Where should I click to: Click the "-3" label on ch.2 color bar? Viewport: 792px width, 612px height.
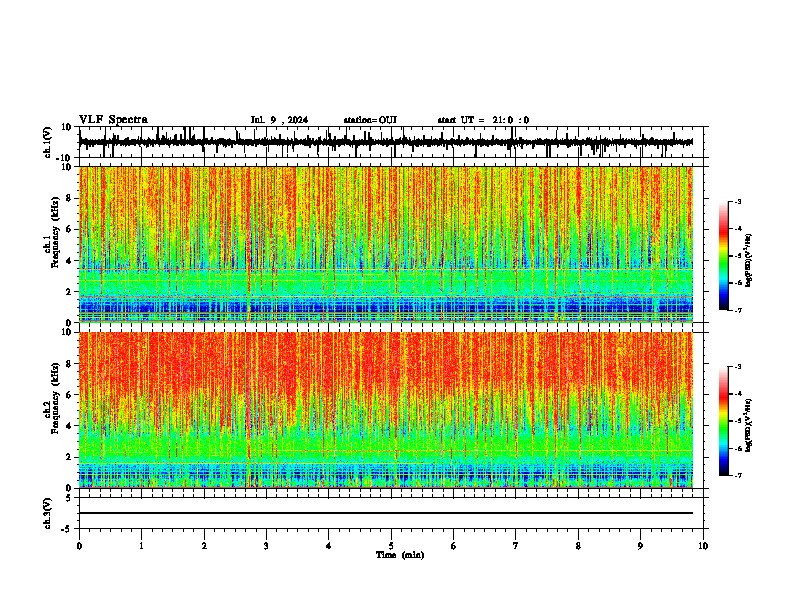tap(737, 367)
